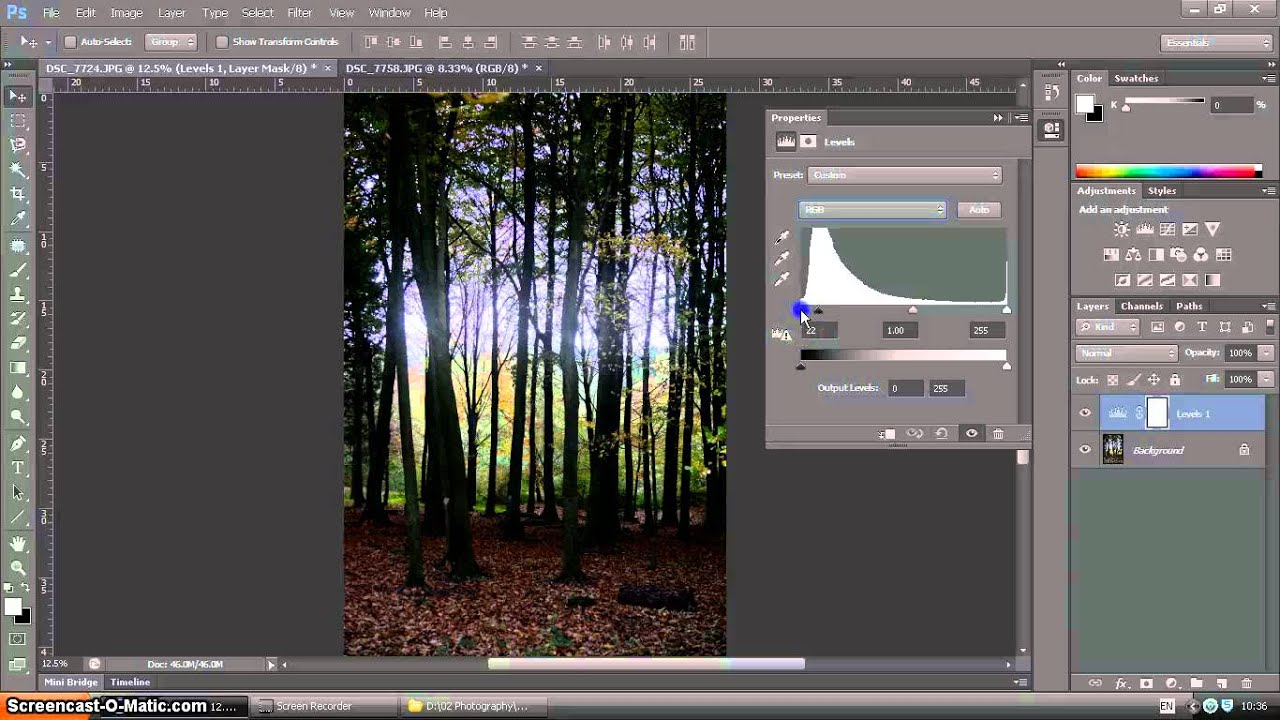Hide the Levels 1 layer
1280x720 pixels.
pos(1085,413)
